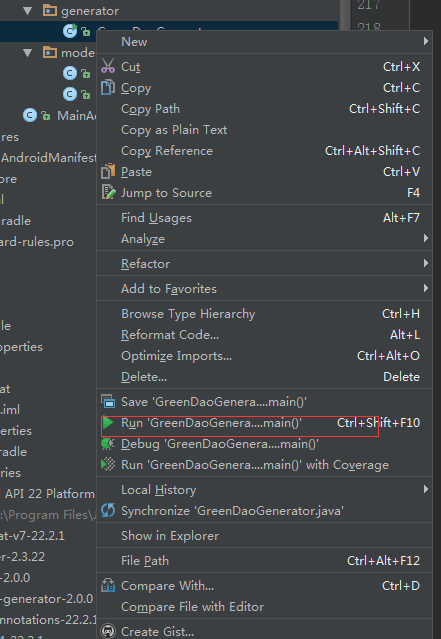
Task: Open the New submenu
Action: coord(265,42)
